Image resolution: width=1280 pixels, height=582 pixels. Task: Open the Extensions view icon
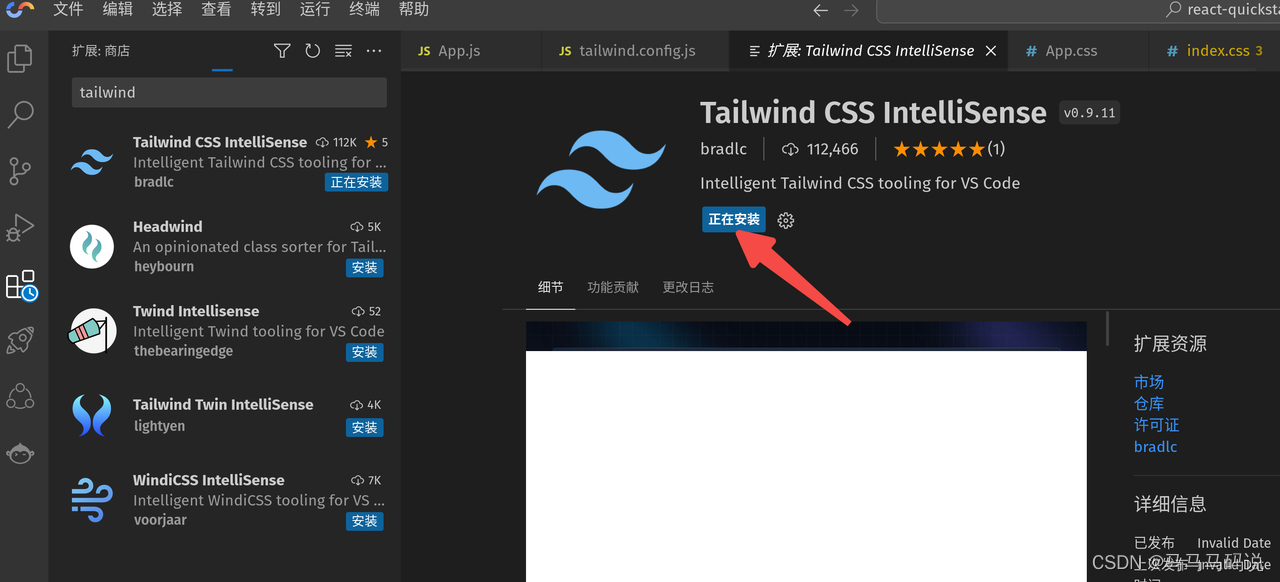point(21,285)
